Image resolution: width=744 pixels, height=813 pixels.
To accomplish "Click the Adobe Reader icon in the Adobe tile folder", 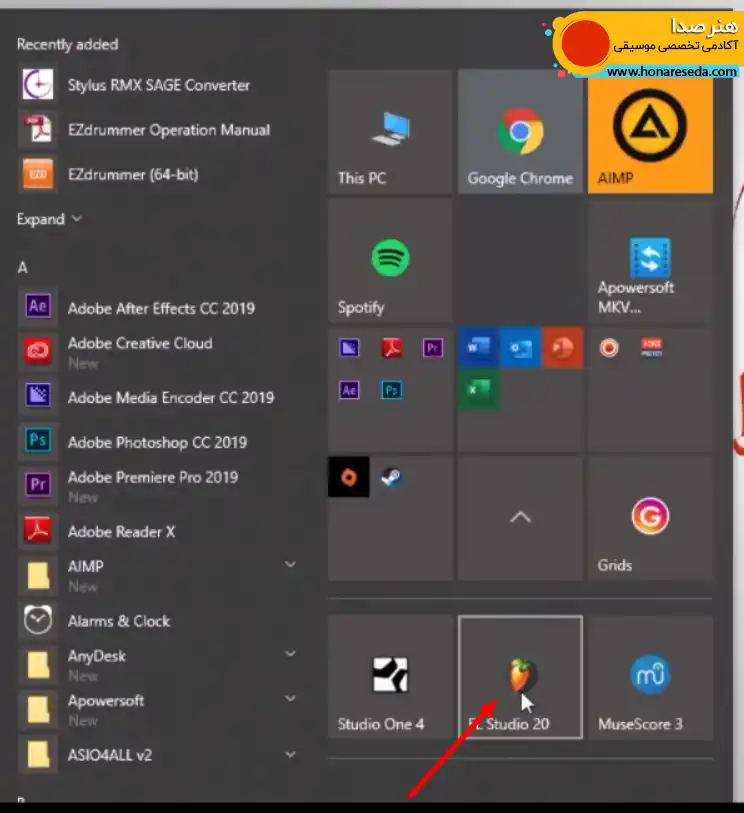I will pyautogui.click(x=391, y=347).
